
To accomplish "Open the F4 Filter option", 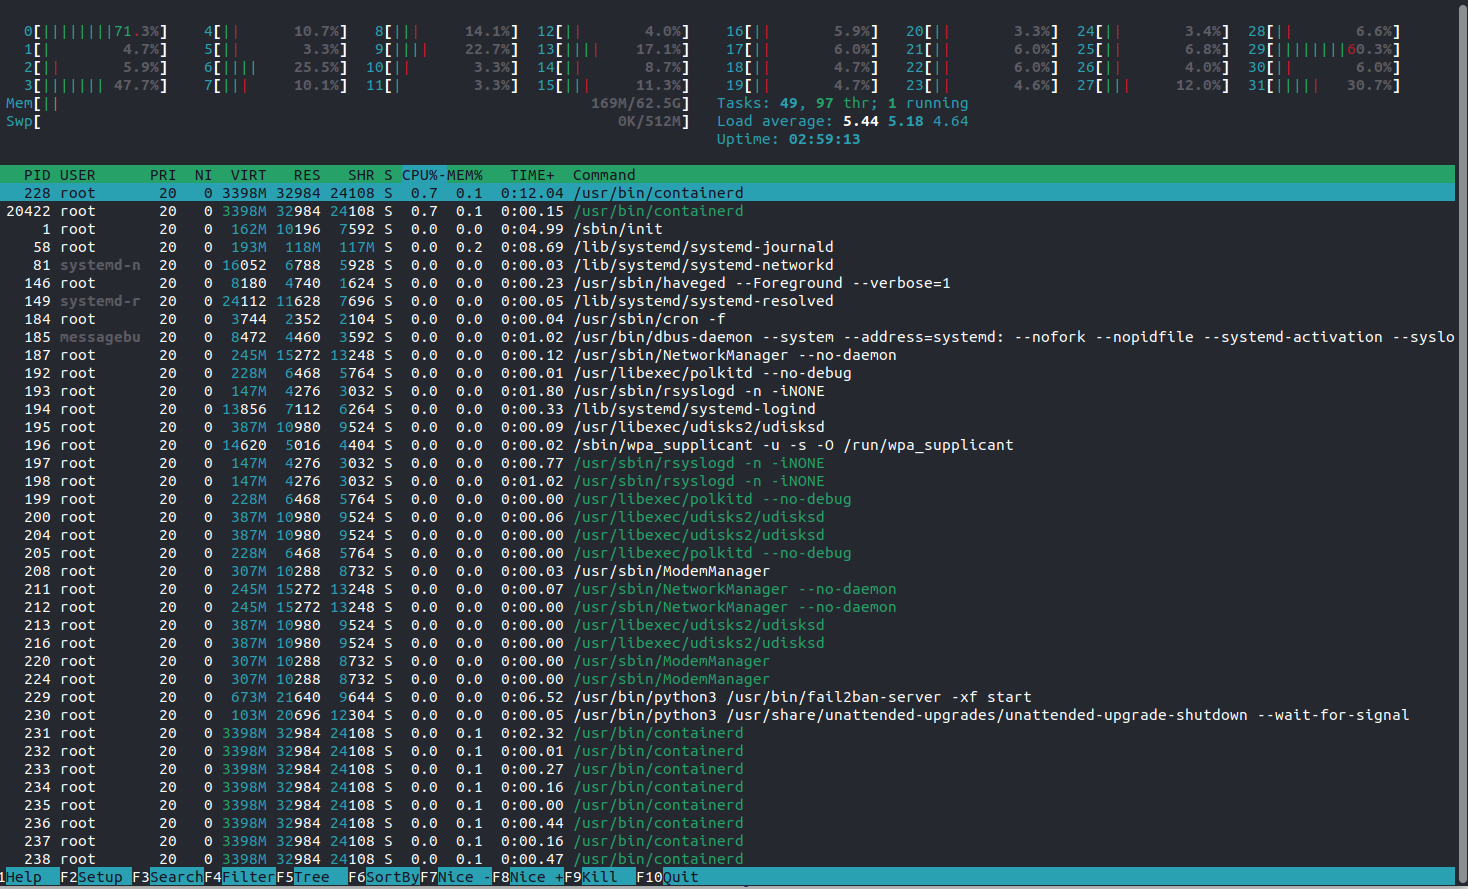I will pos(240,877).
